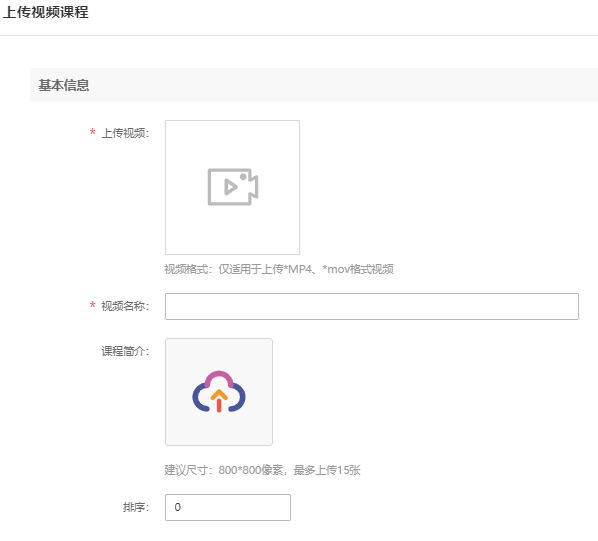Focus the 视频名称 text field
The height and width of the screenshot is (541, 598).
point(372,306)
